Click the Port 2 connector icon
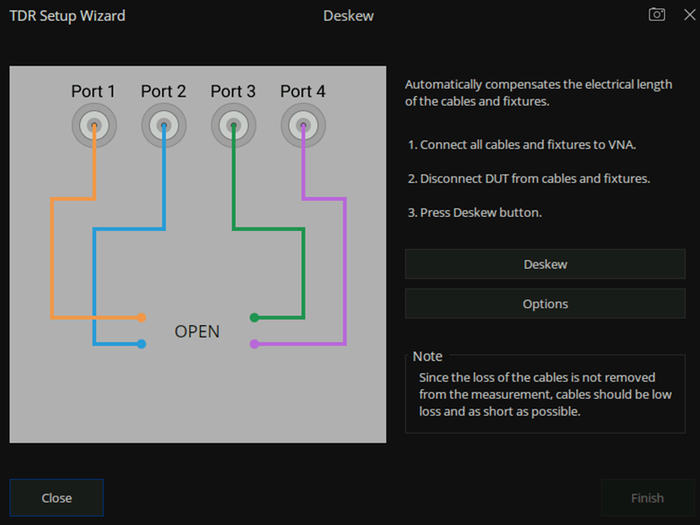The height and width of the screenshot is (525, 700). pyautogui.click(x=164, y=125)
